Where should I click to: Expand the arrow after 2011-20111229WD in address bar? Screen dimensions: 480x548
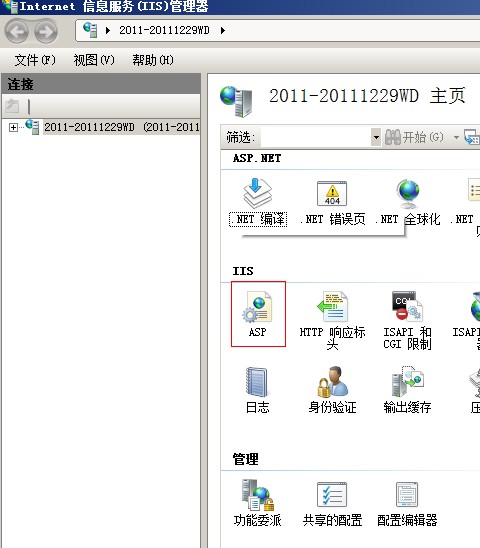tap(223, 30)
